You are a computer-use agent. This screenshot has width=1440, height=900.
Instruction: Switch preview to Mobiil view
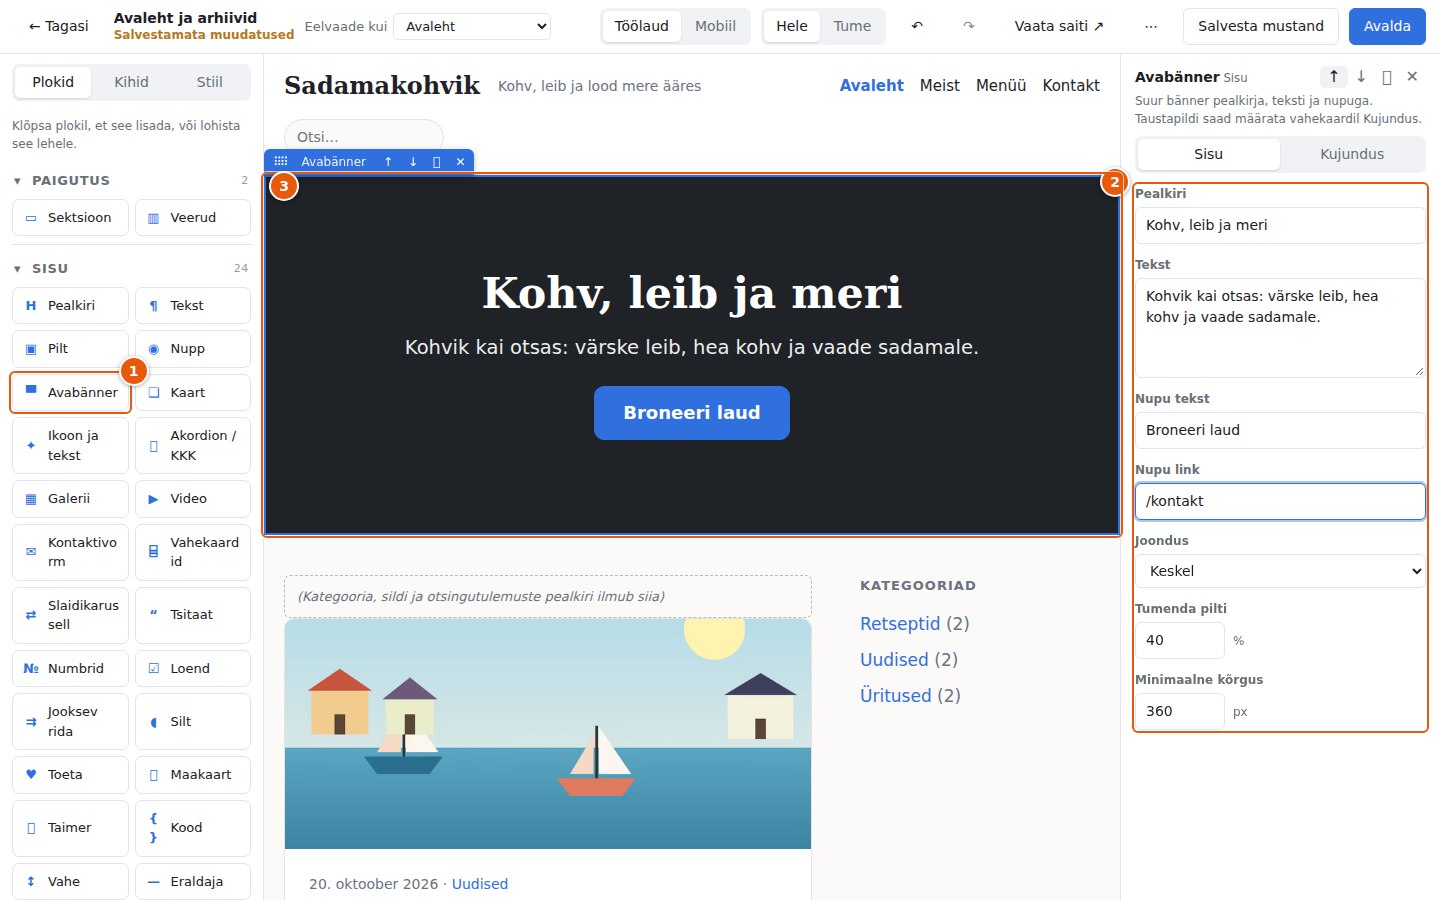pyautogui.click(x=715, y=26)
